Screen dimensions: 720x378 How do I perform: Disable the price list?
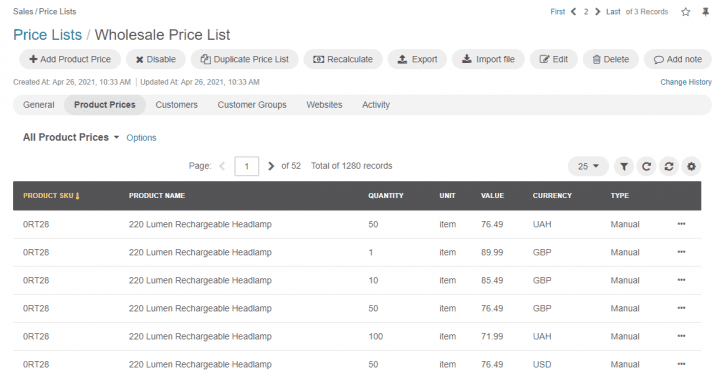(156, 59)
